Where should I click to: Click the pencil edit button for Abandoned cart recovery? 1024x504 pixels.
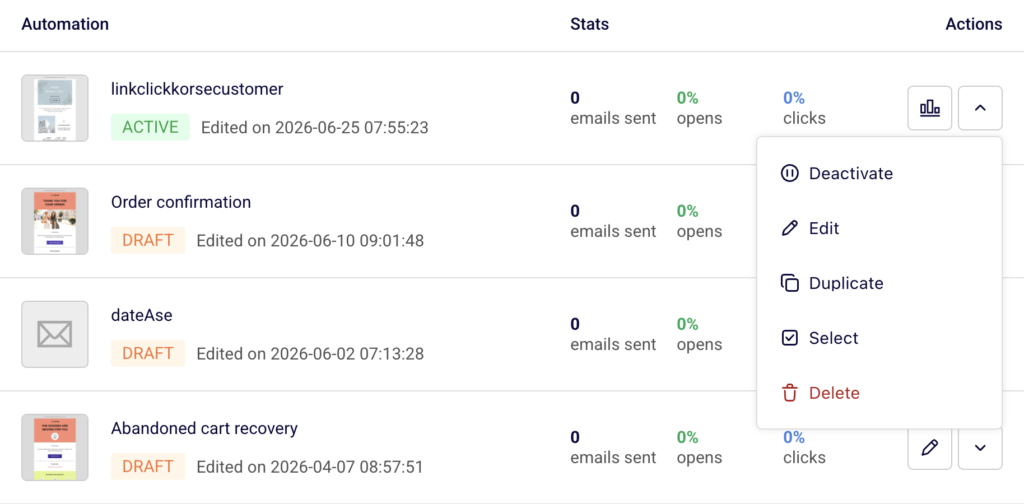click(x=929, y=448)
